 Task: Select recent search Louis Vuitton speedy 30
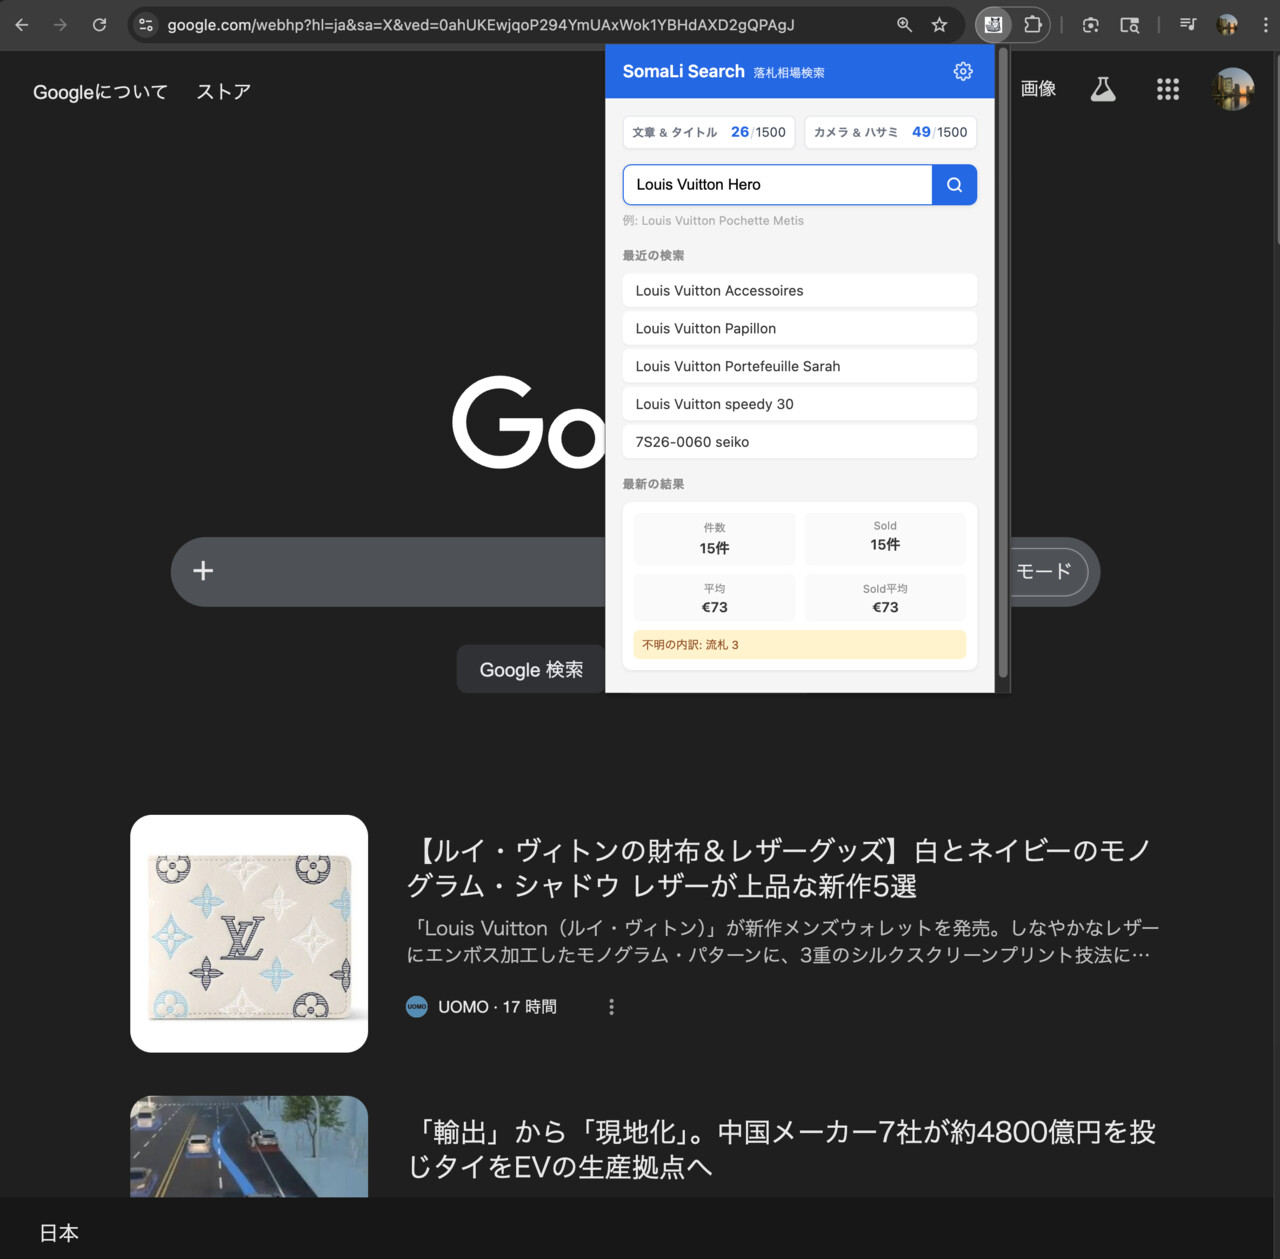tap(800, 404)
